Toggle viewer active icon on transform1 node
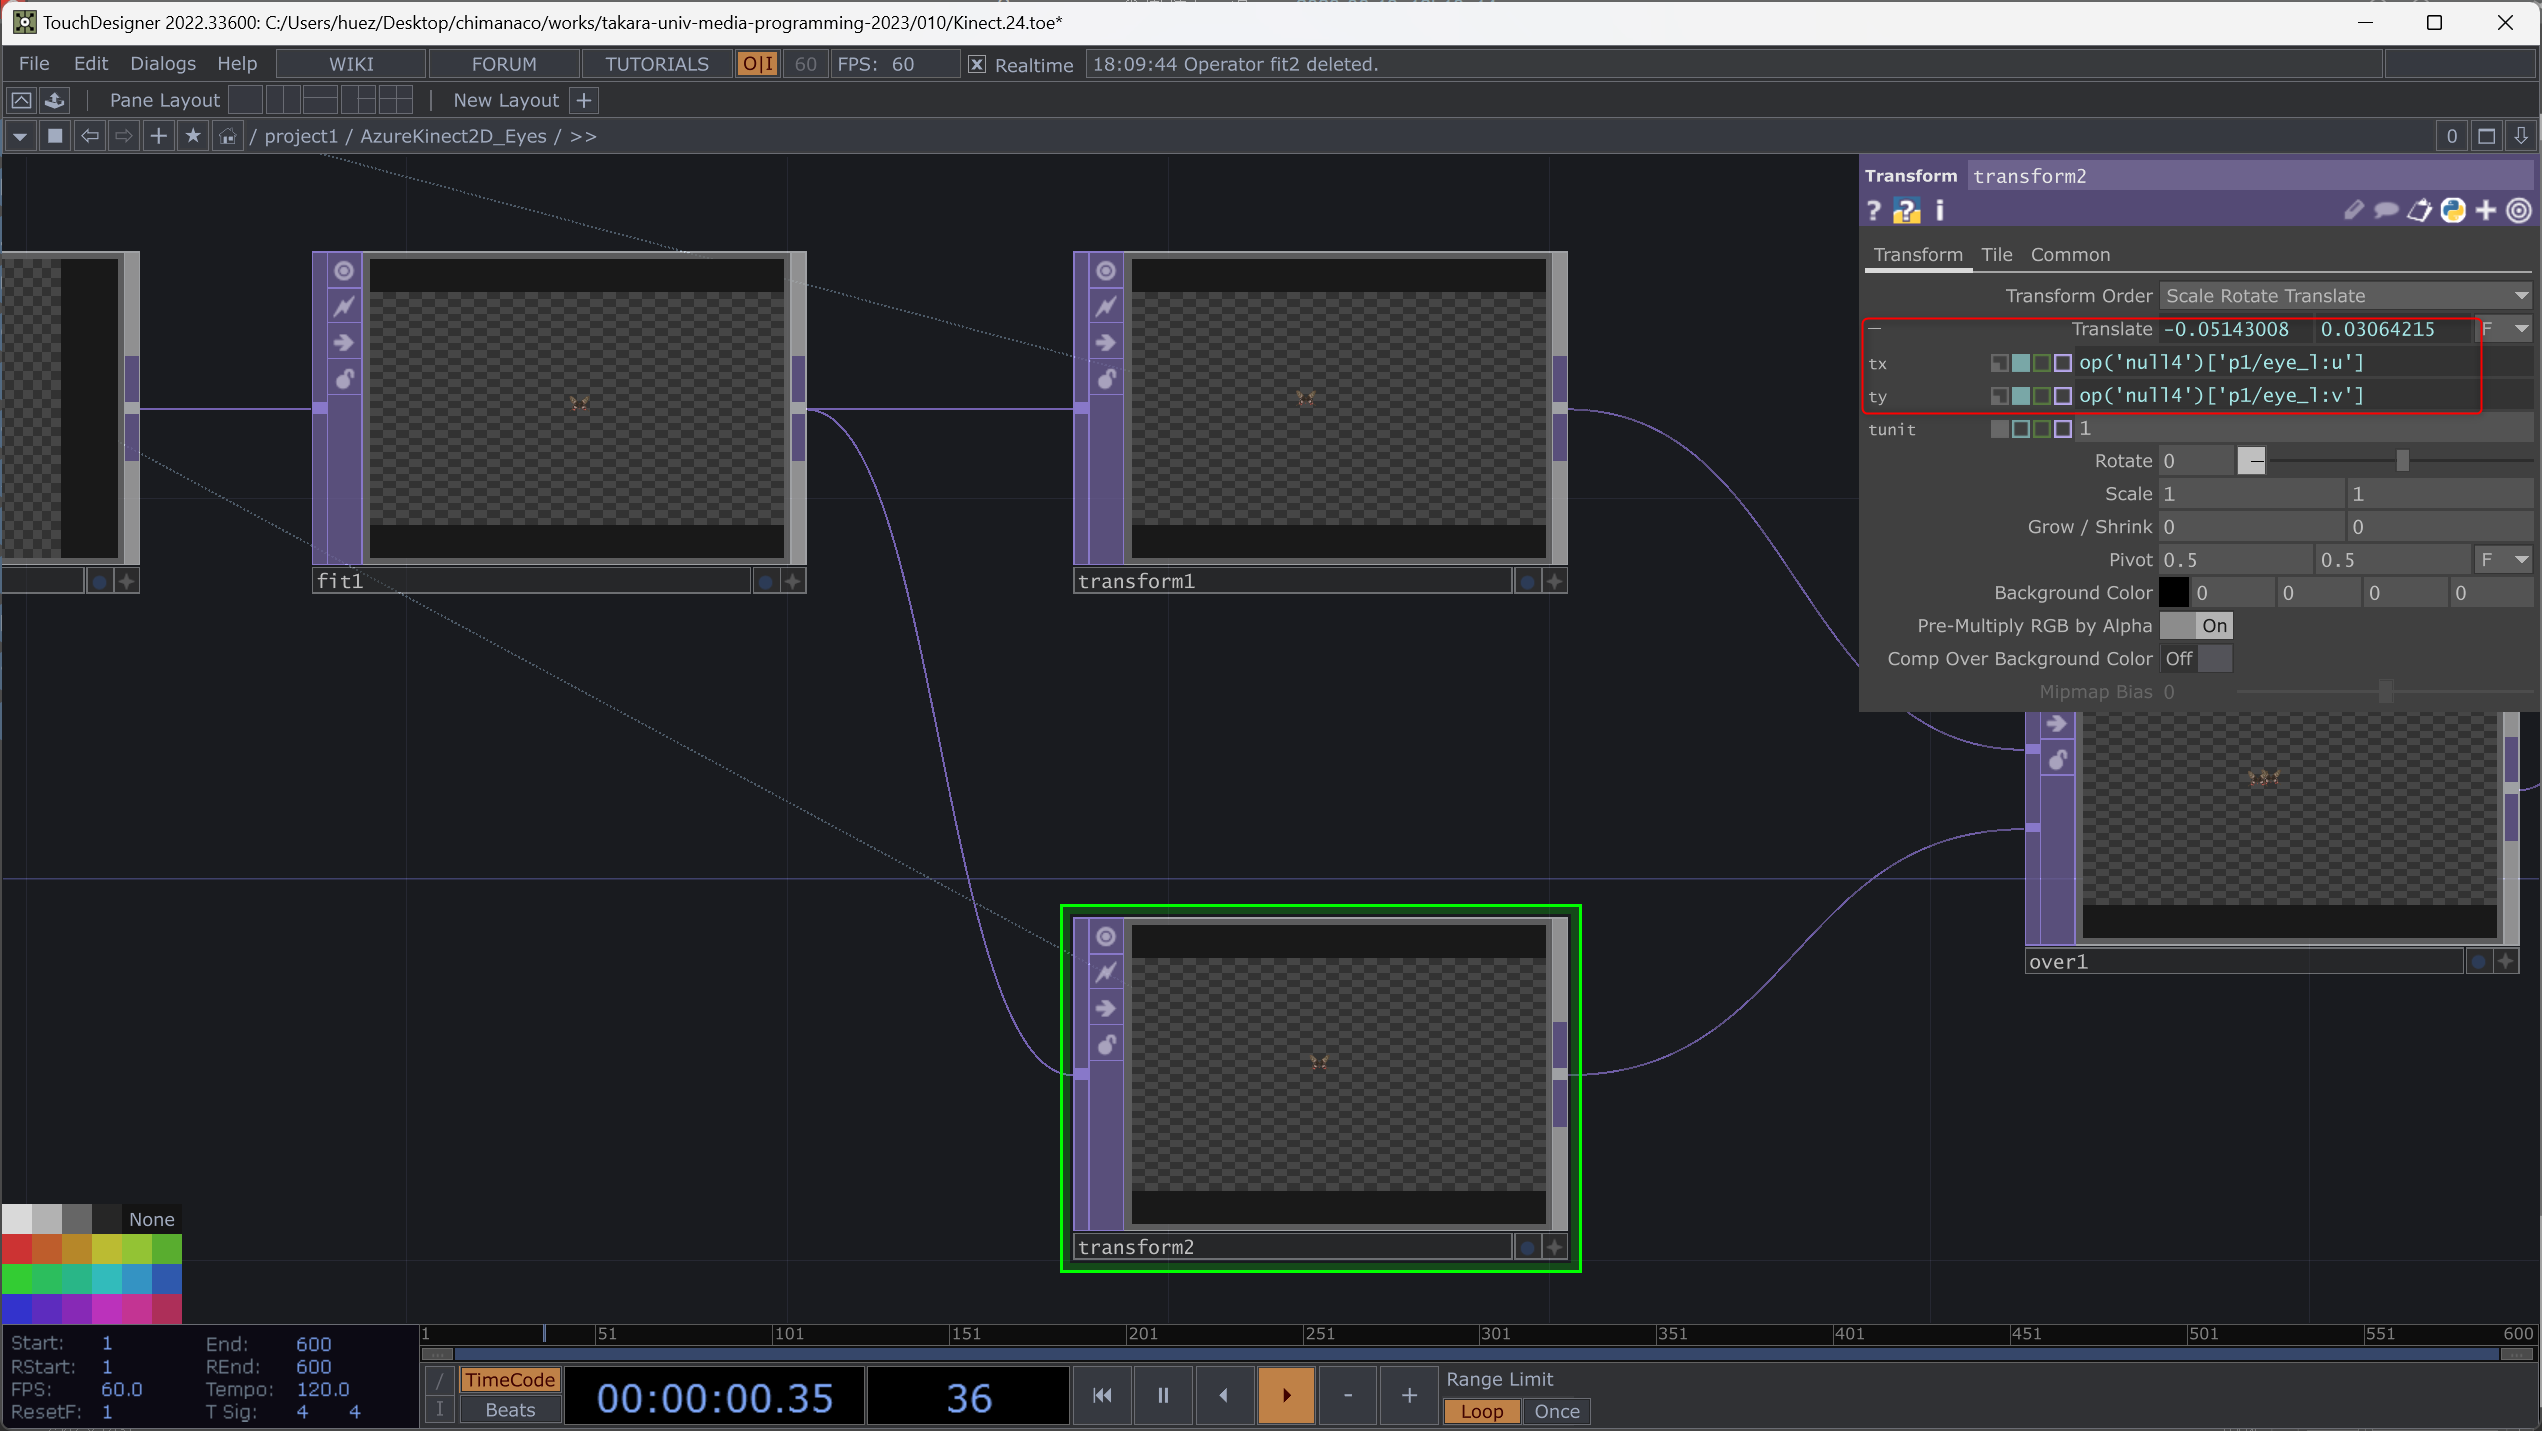The image size is (2542, 1431). coord(1105,271)
